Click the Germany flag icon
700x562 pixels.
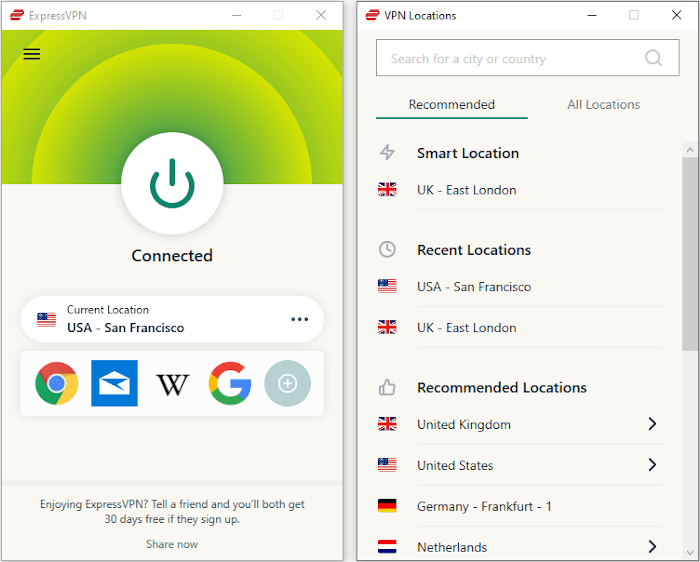(x=387, y=506)
